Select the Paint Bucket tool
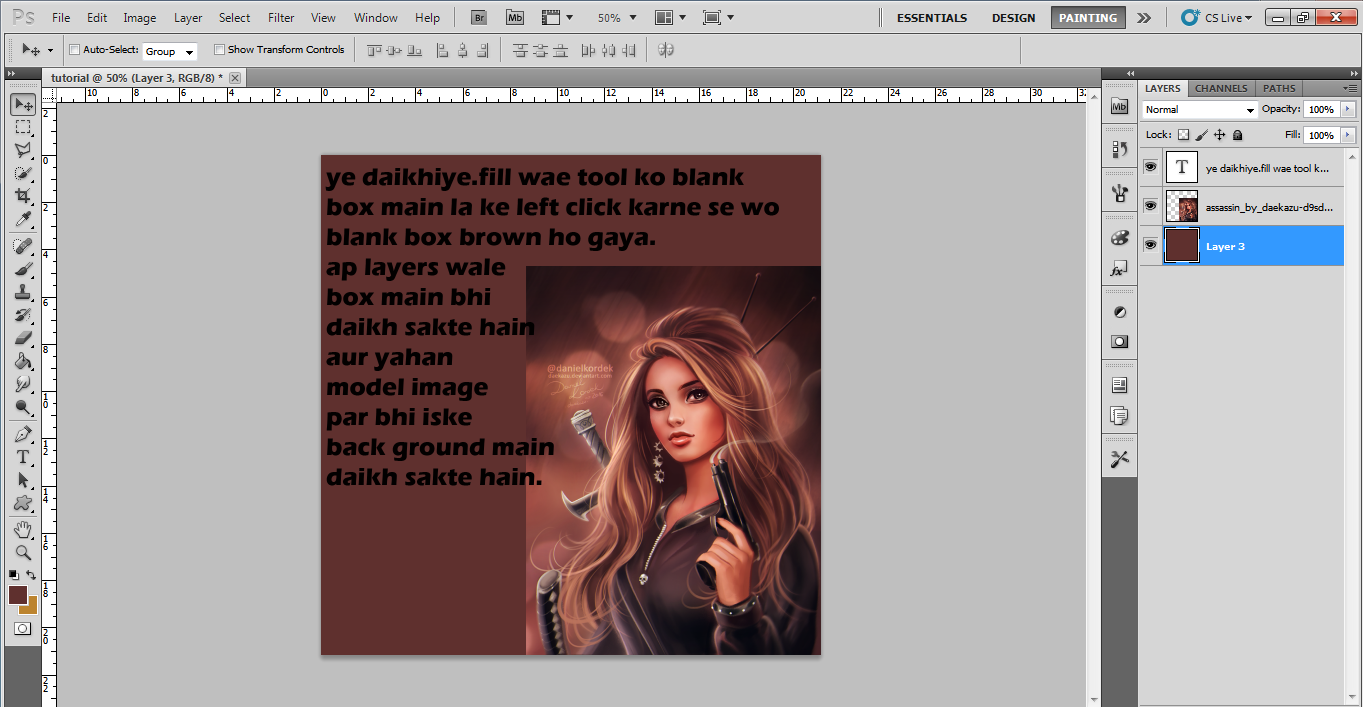 (x=22, y=361)
